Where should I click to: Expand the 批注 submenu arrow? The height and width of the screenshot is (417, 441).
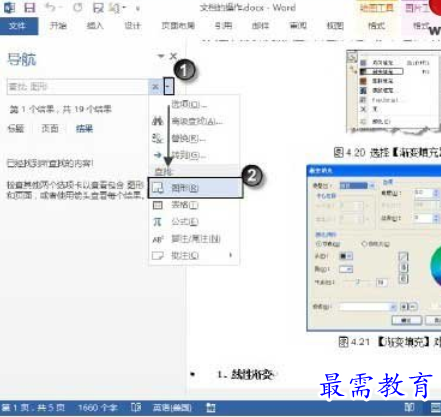coord(230,256)
